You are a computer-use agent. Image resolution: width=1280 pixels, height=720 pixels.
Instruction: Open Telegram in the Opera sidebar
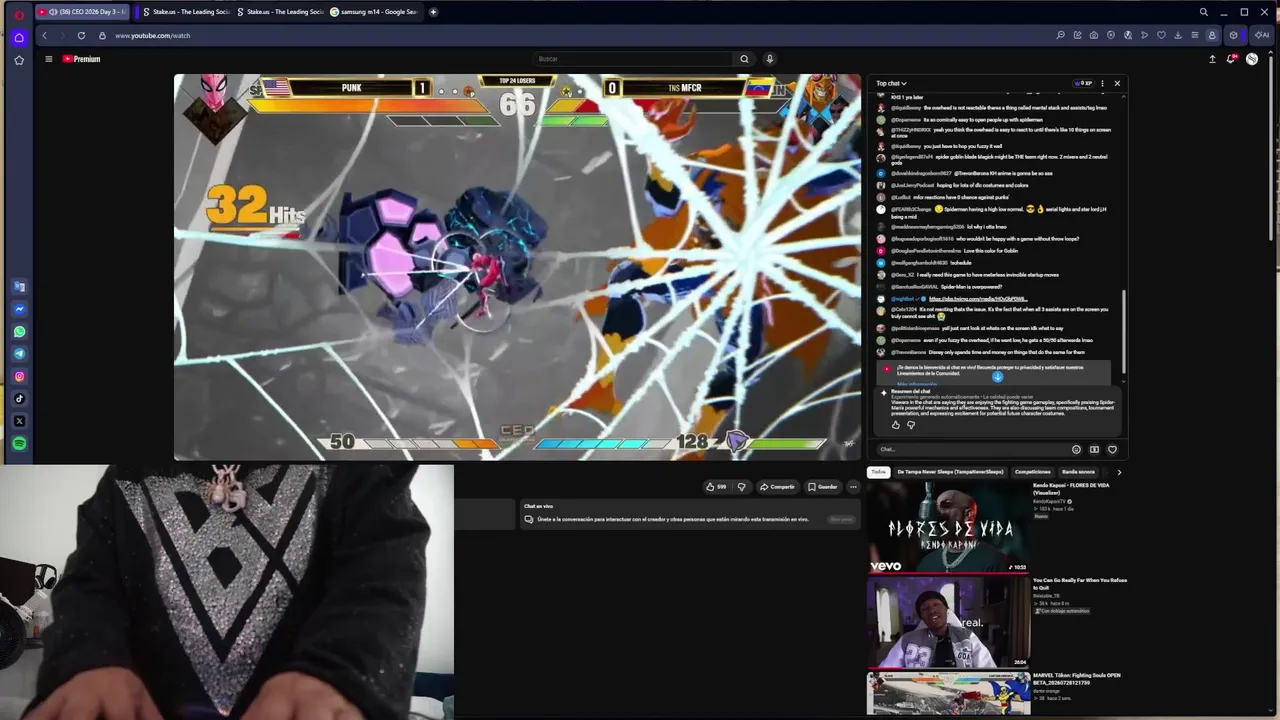pyautogui.click(x=19, y=353)
